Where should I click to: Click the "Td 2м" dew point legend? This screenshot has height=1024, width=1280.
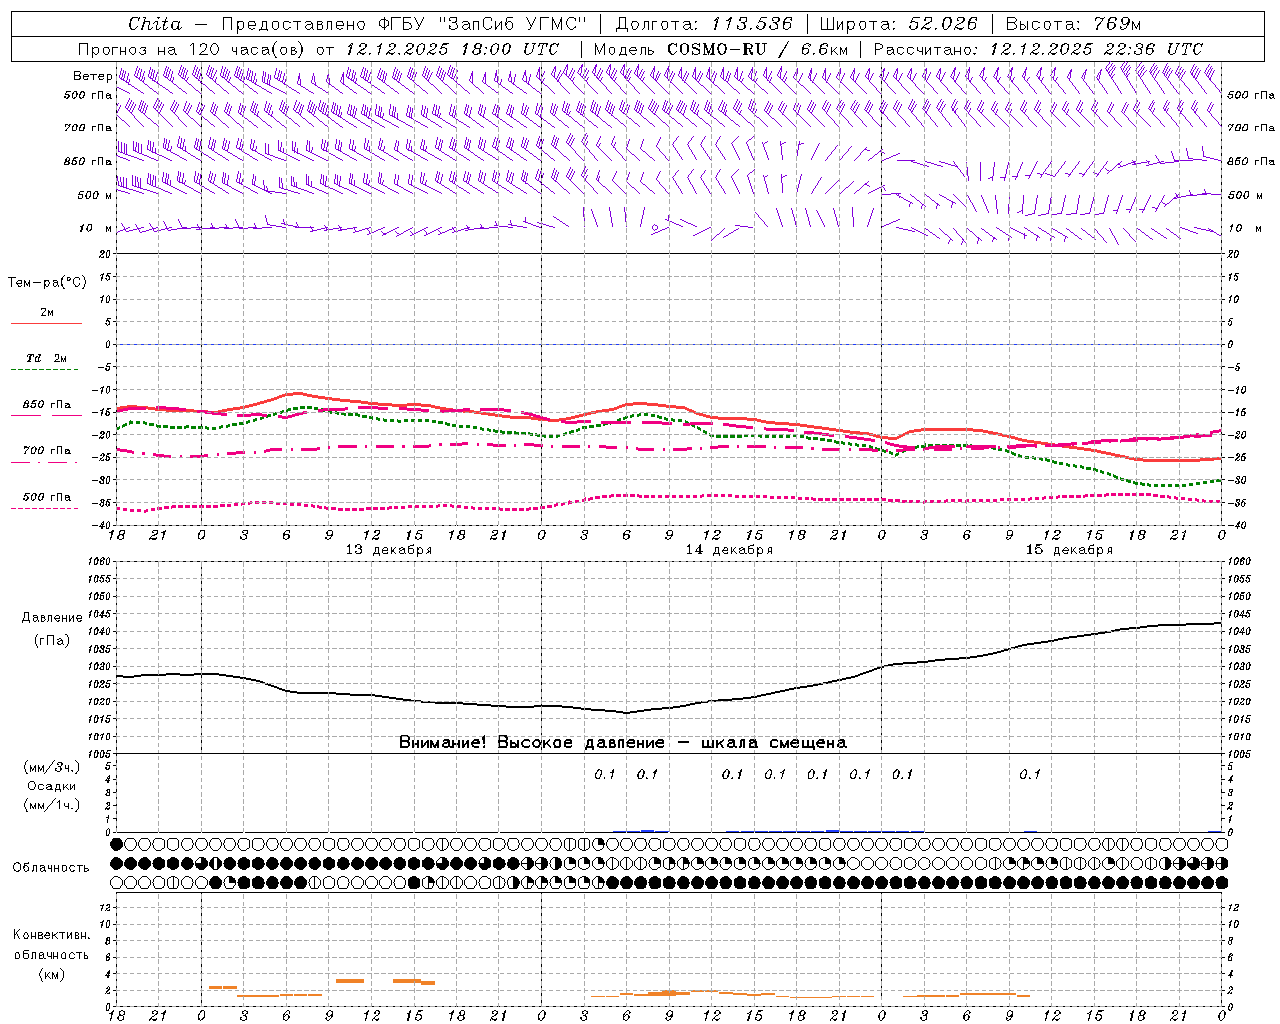46,358
